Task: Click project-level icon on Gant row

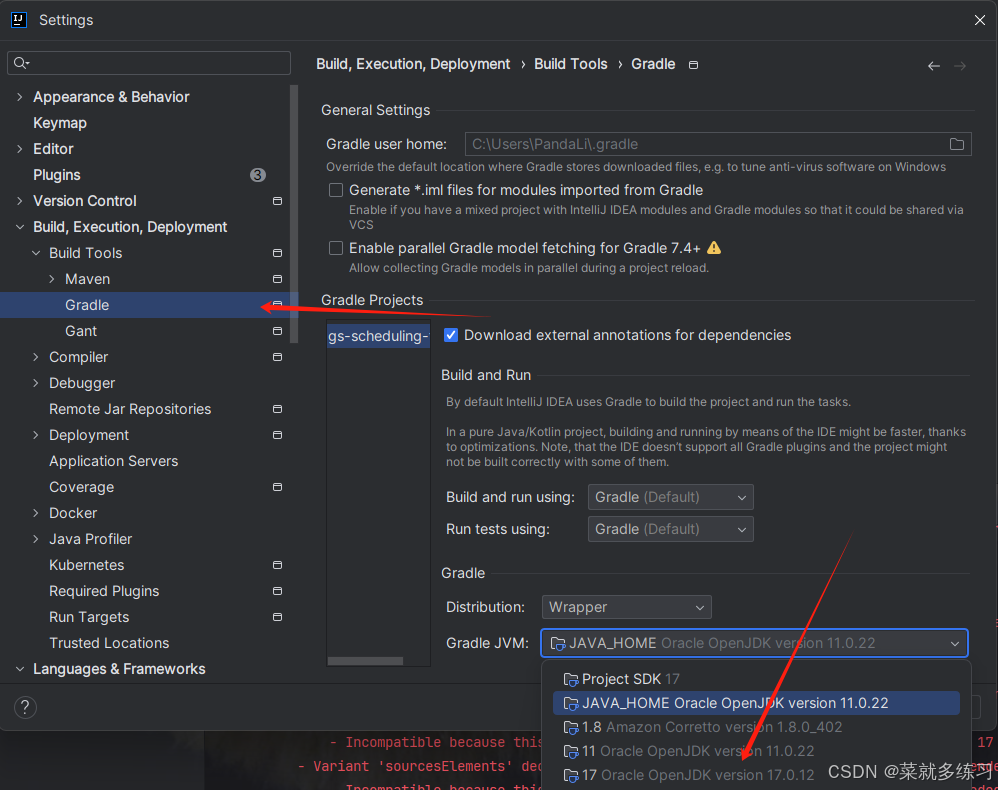Action: coord(278,331)
